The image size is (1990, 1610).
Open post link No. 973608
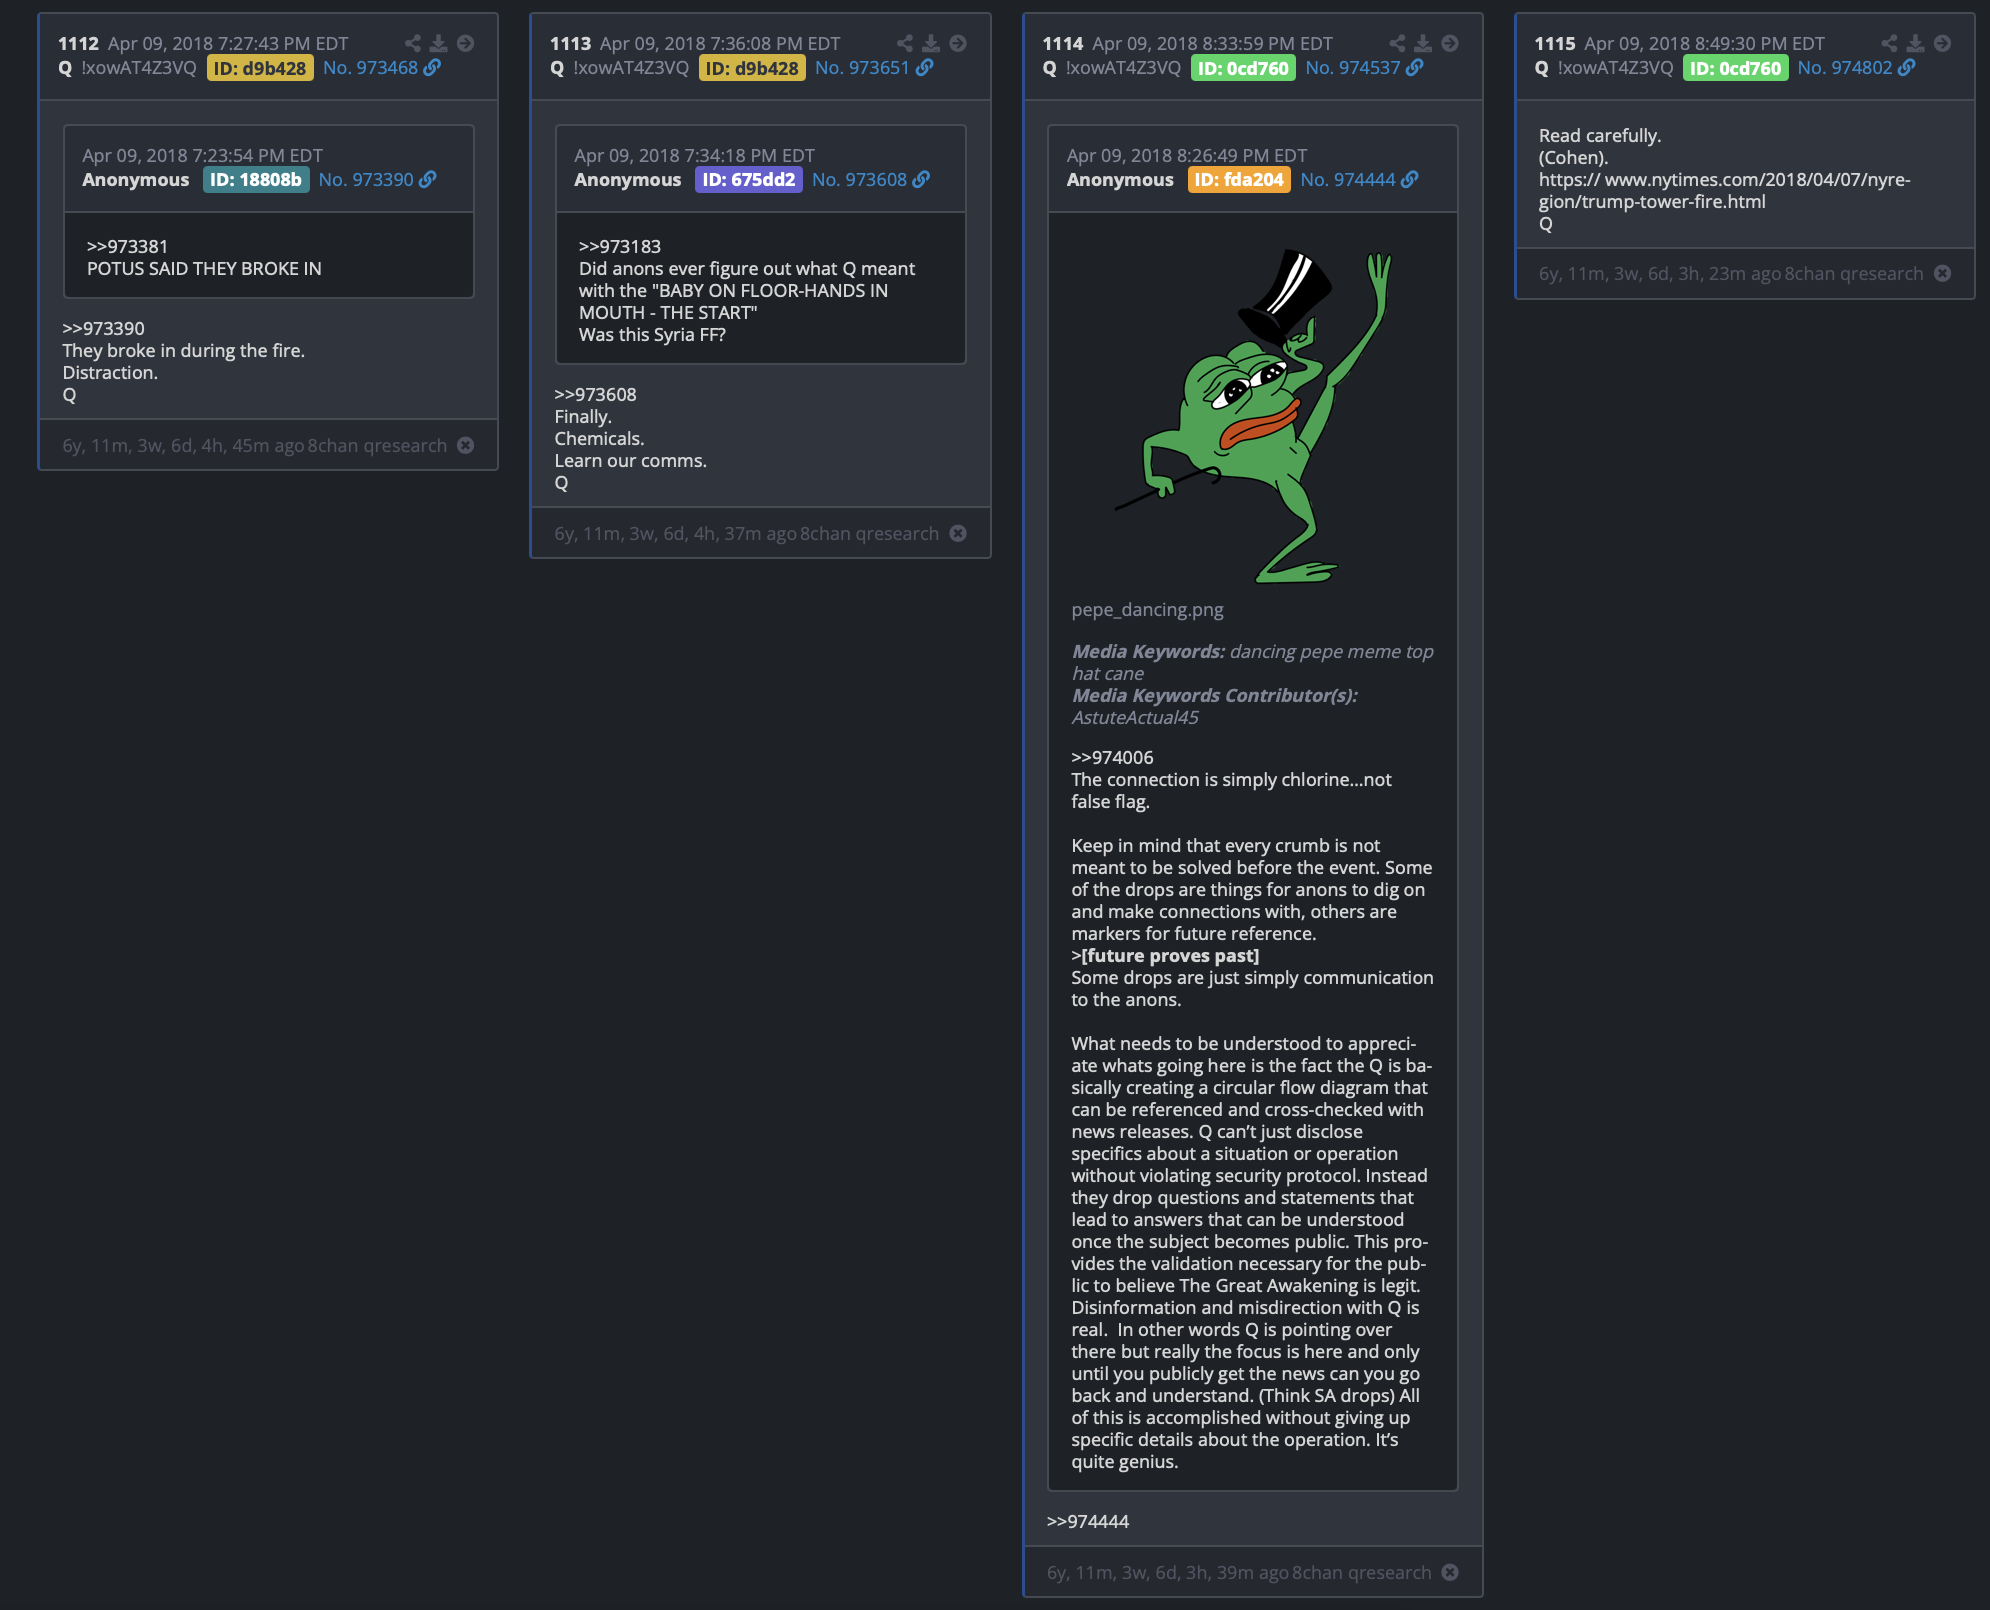coord(859,179)
